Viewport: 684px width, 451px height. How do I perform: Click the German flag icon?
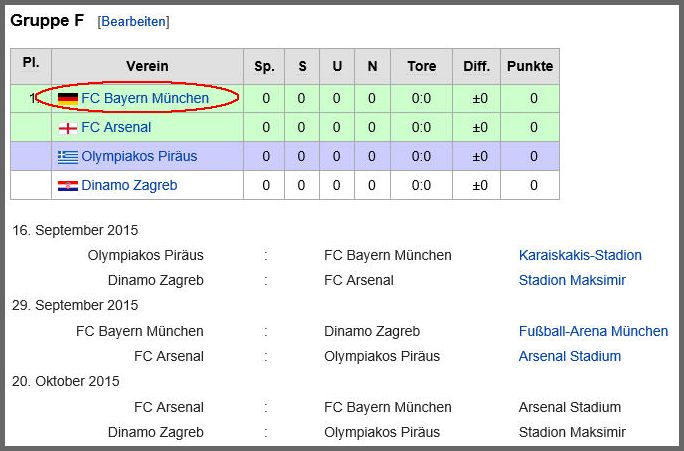(68, 99)
